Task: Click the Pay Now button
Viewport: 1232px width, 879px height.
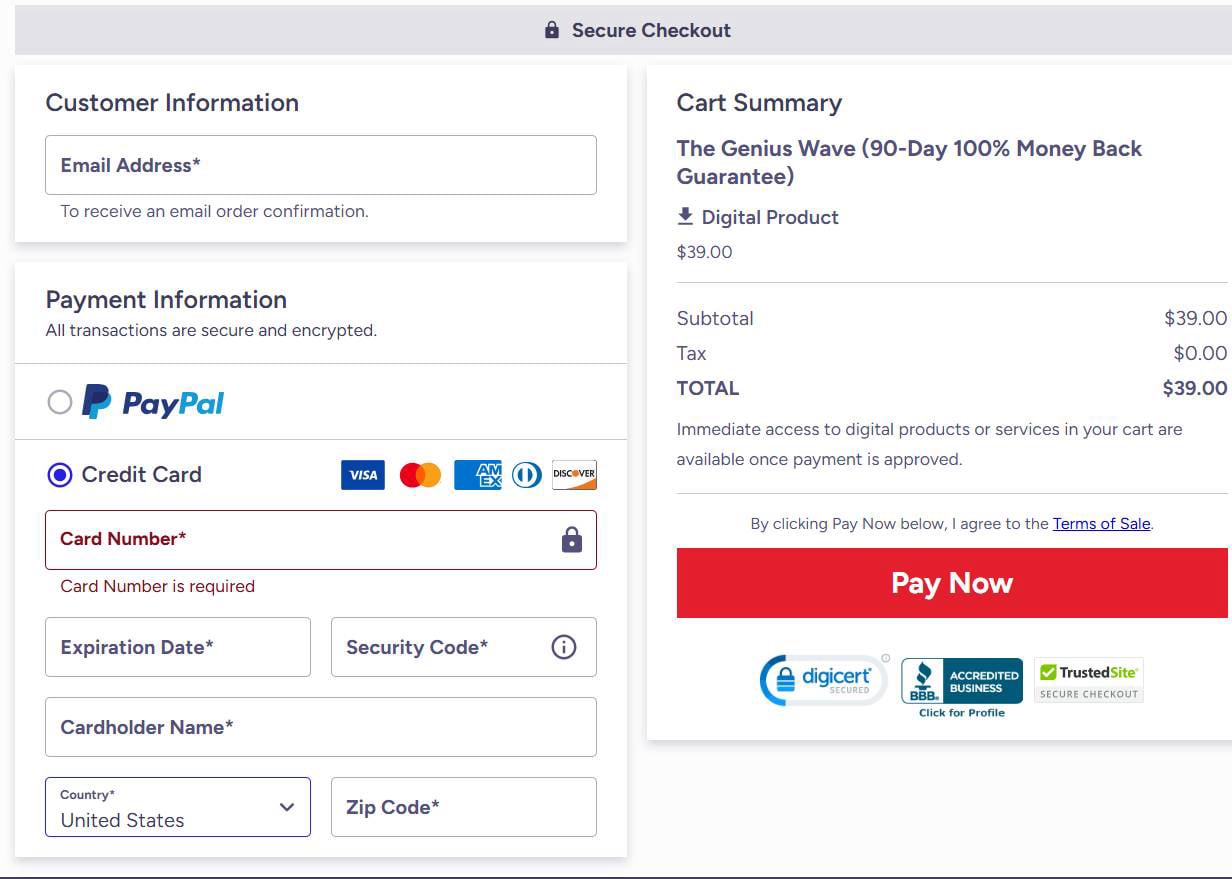Action: click(x=951, y=583)
